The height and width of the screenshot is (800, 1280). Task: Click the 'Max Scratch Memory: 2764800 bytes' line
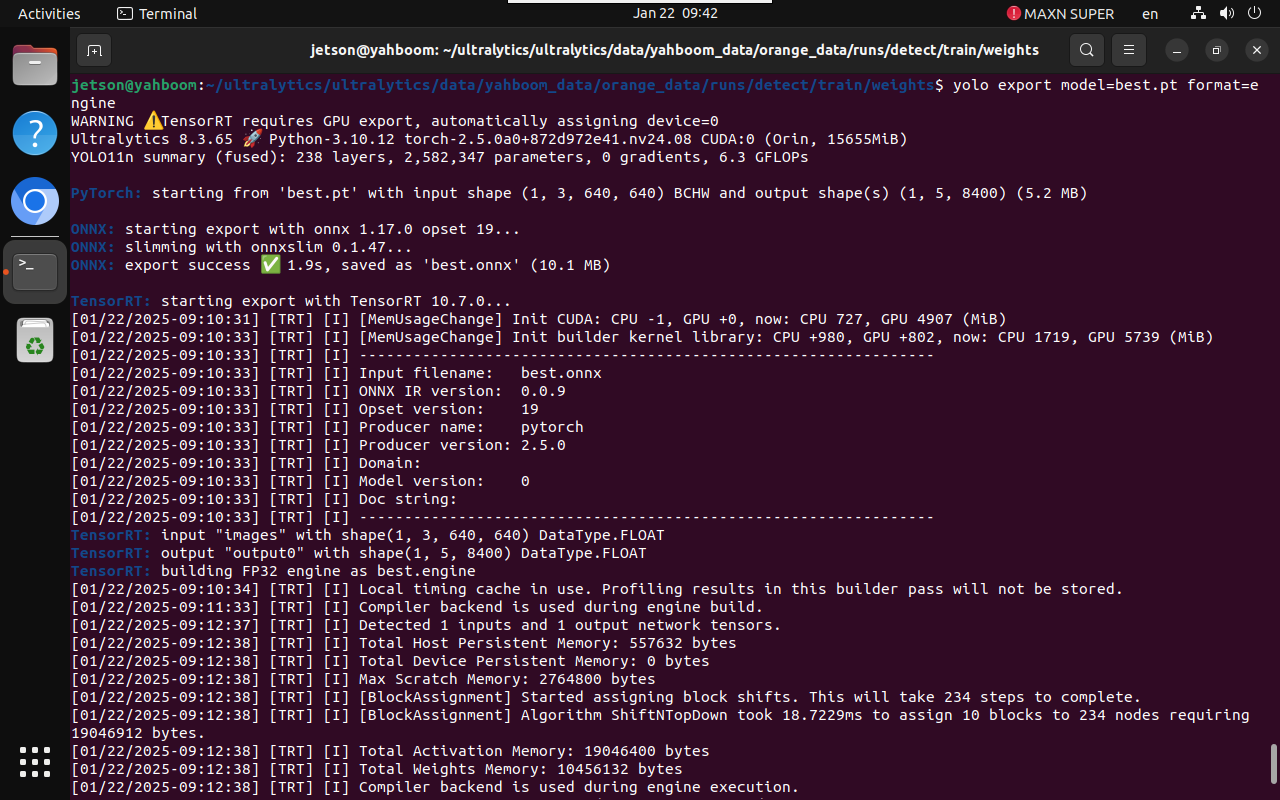(x=363, y=679)
